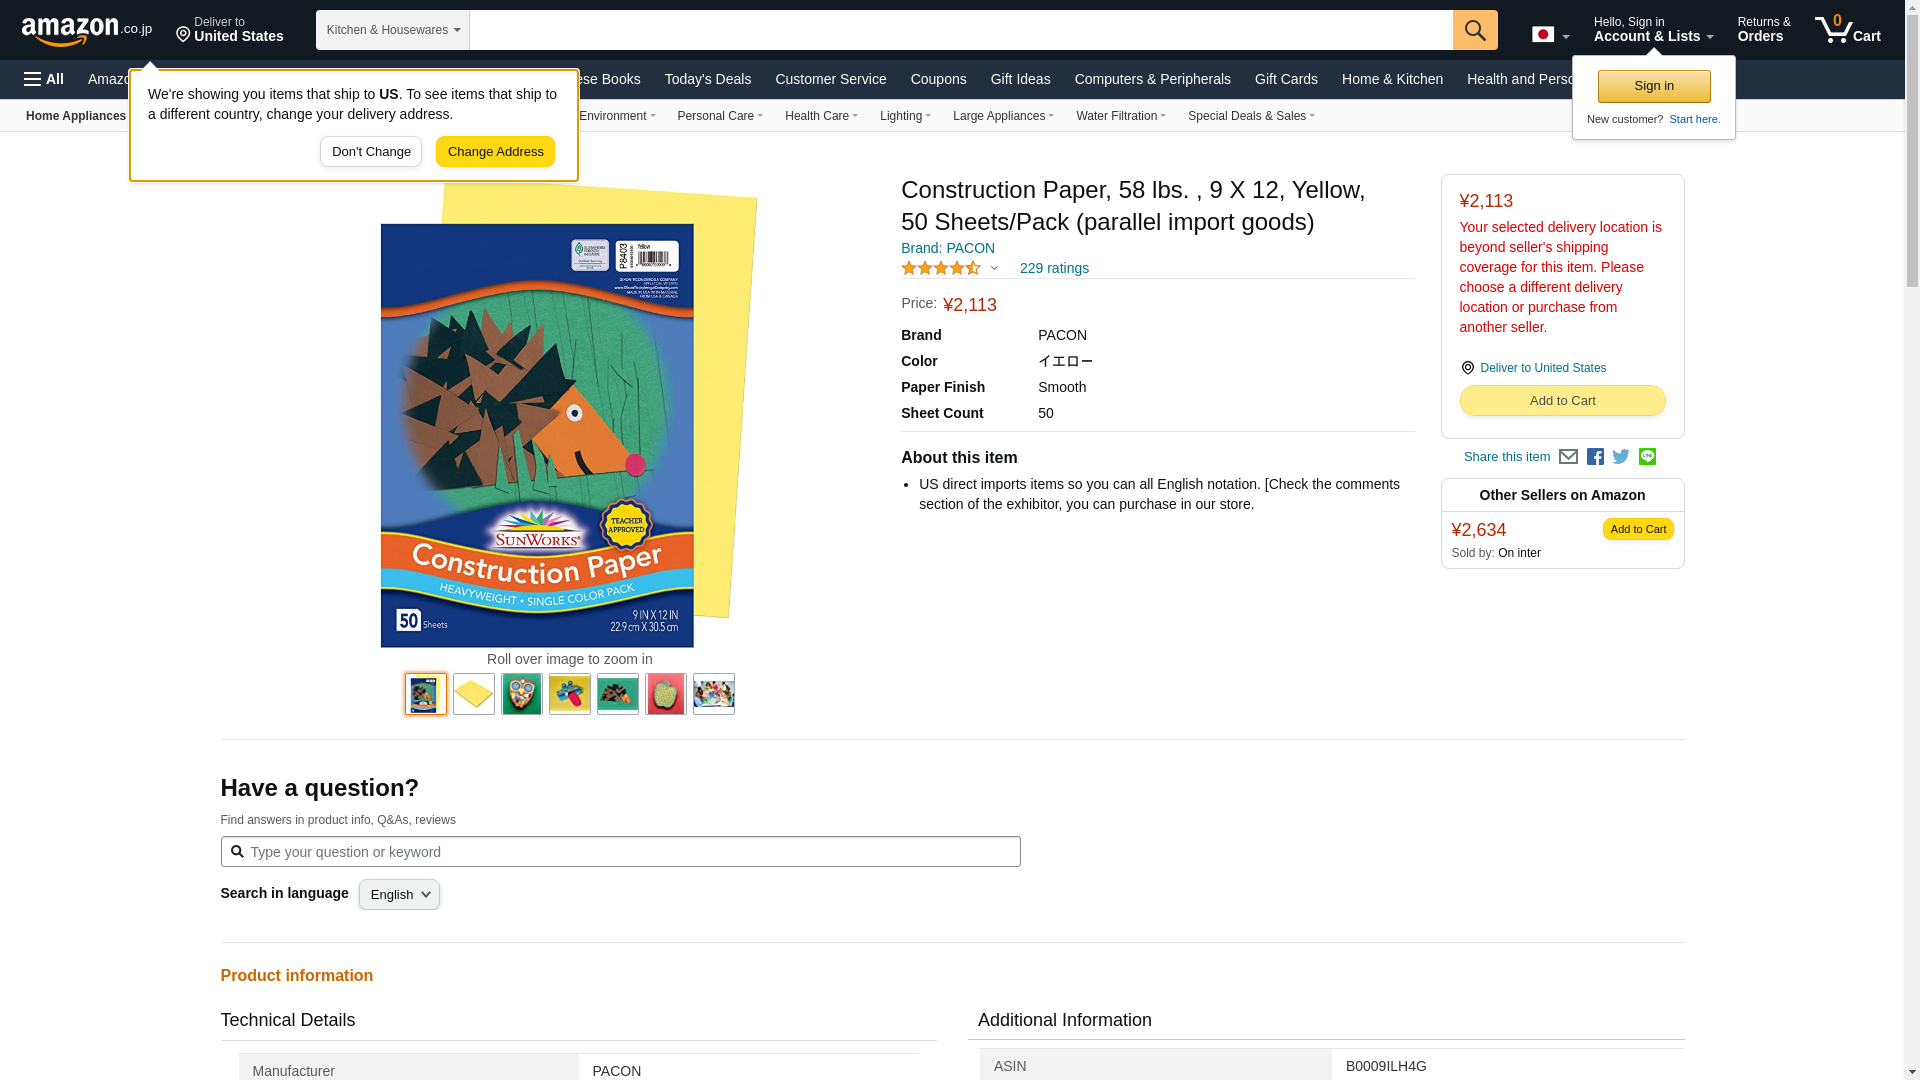
Task: Open Today's Deals in navigation bar
Action: point(708,79)
